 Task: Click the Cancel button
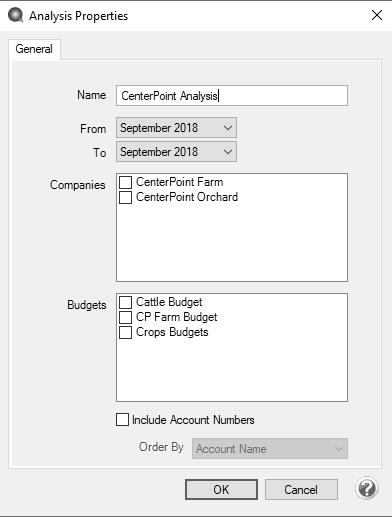[301, 489]
